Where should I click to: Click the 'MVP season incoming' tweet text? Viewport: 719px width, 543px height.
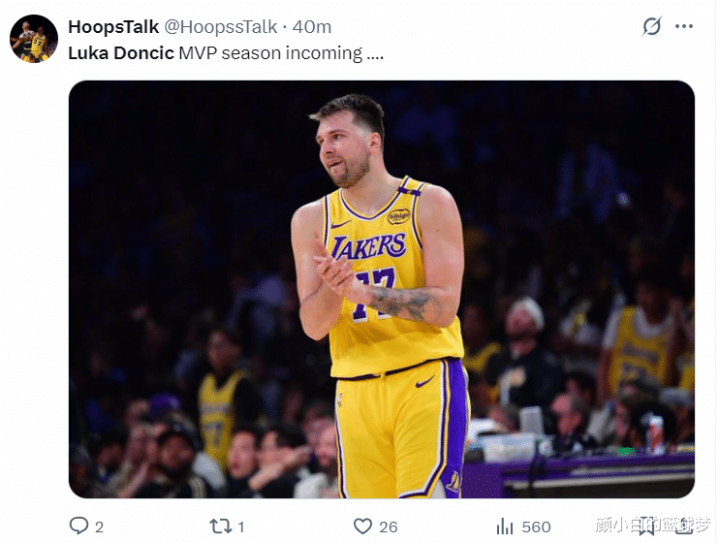[x=281, y=52]
